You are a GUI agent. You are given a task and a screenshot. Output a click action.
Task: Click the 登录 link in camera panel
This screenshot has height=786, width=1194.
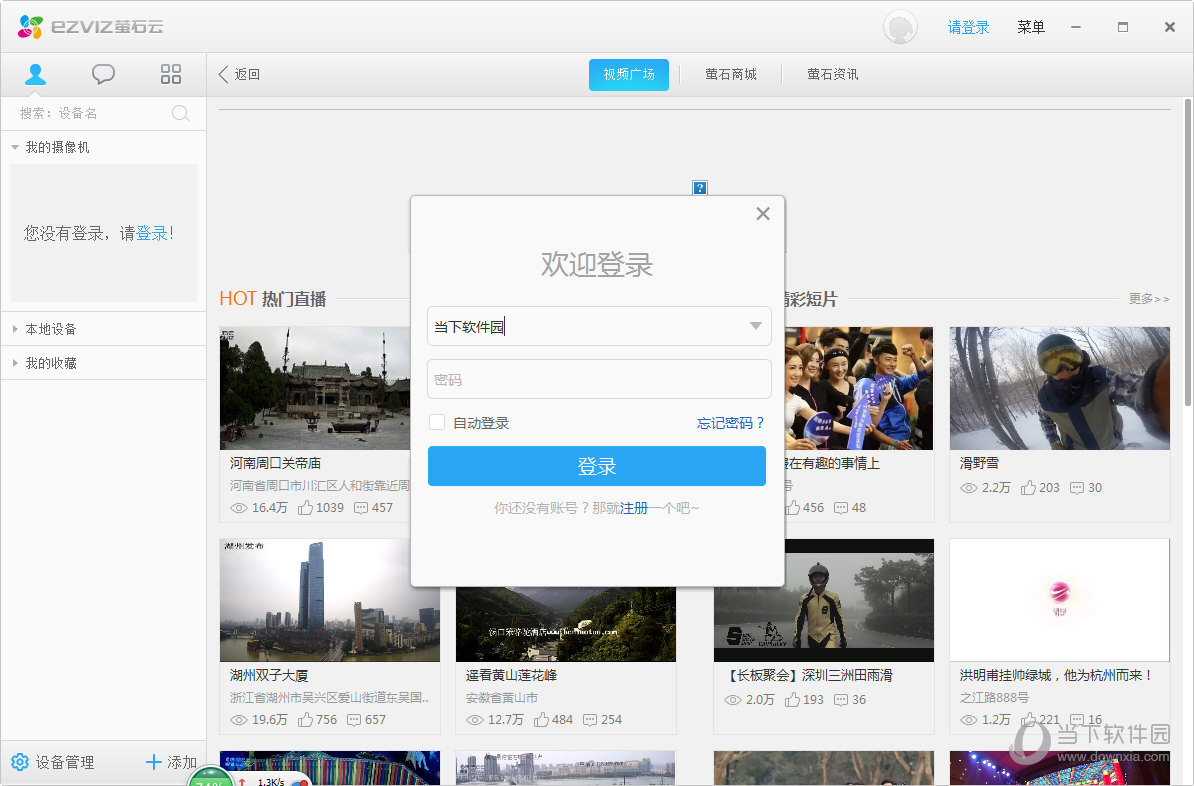click(152, 233)
